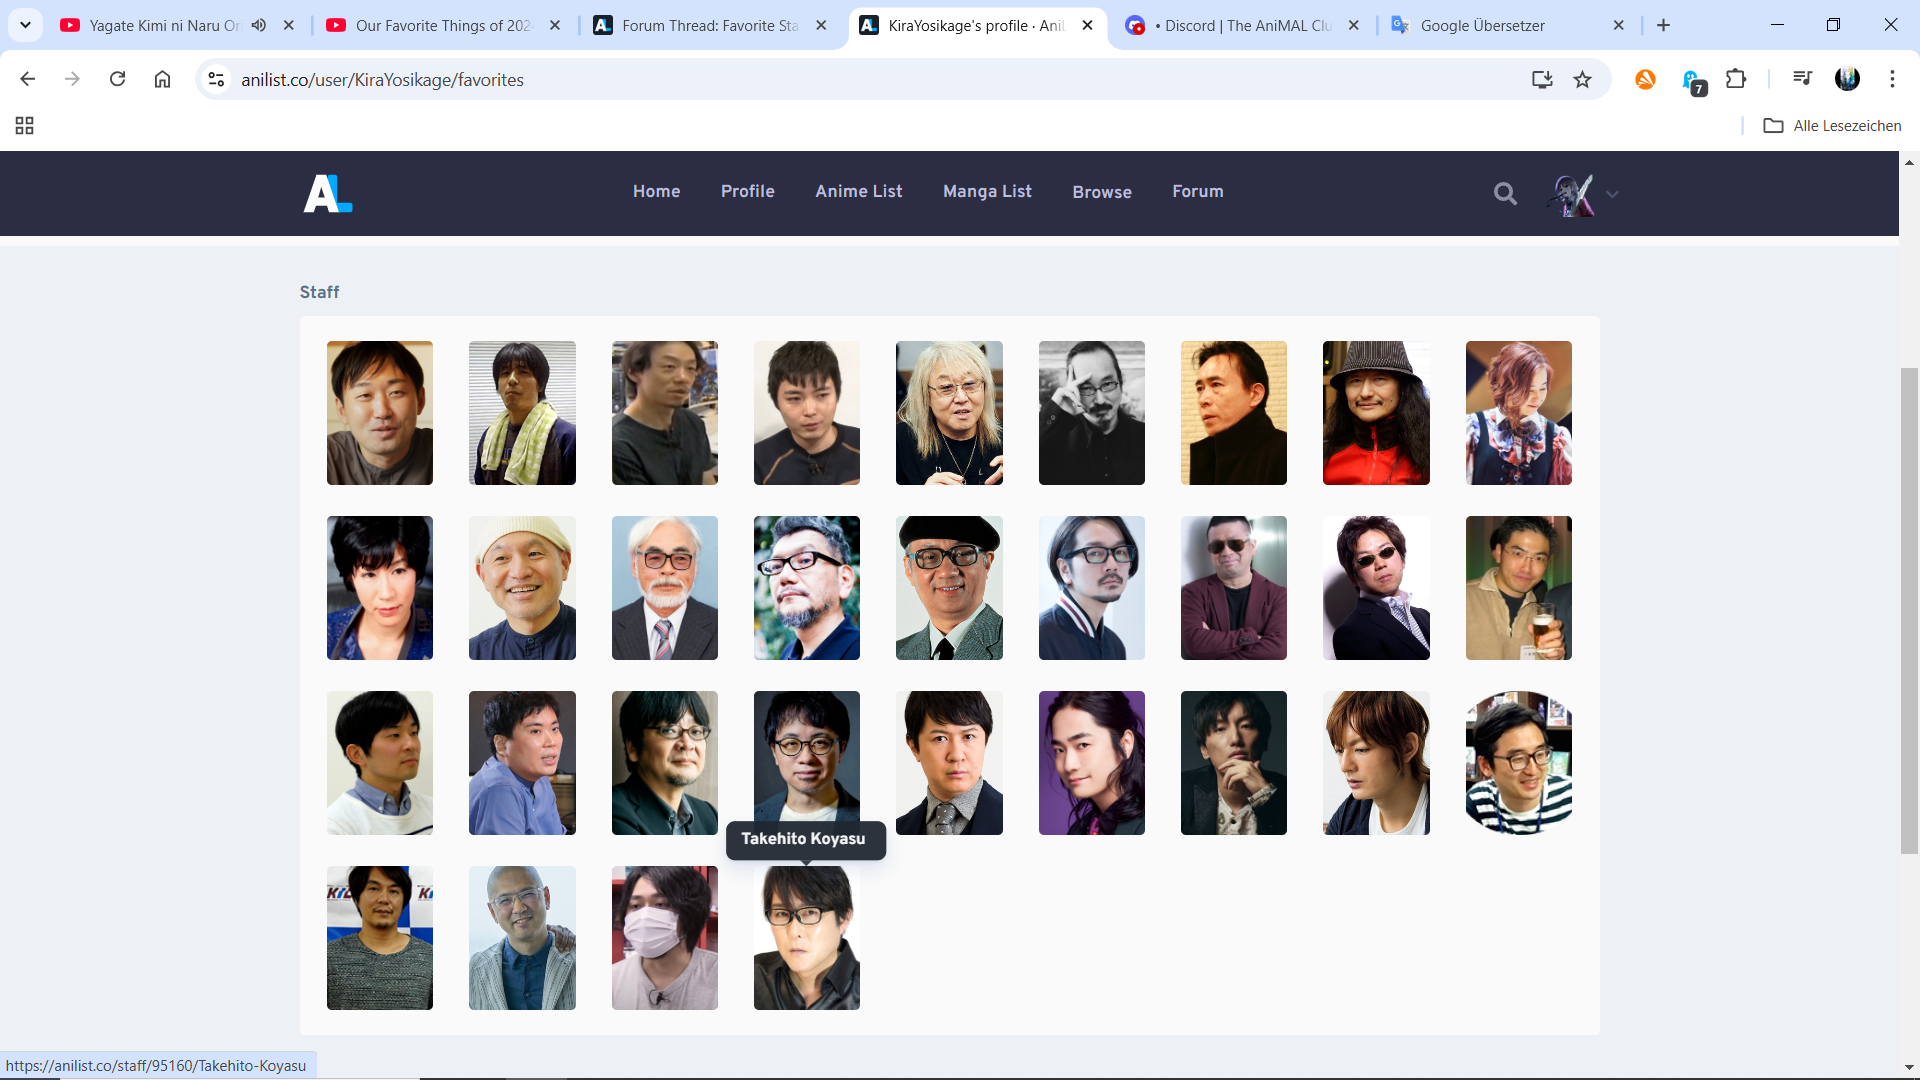Open the Alle Lesezeichen bookmarks folder
This screenshot has width=1920, height=1080.
[1832, 126]
